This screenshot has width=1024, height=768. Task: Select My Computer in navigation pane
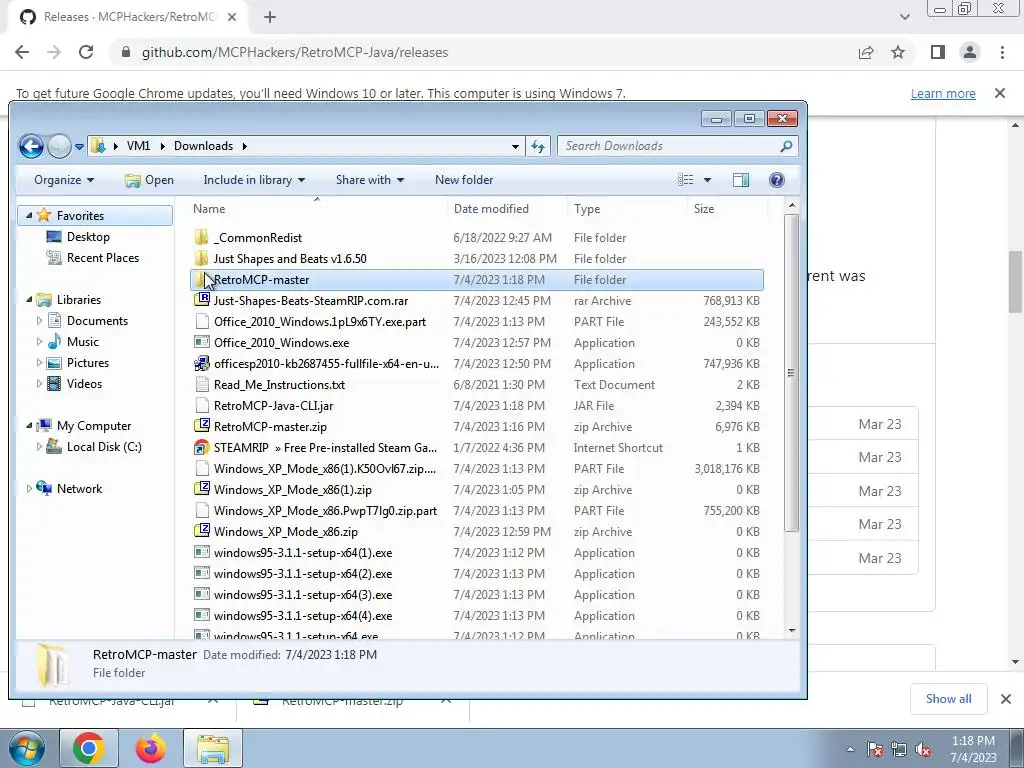(94, 426)
